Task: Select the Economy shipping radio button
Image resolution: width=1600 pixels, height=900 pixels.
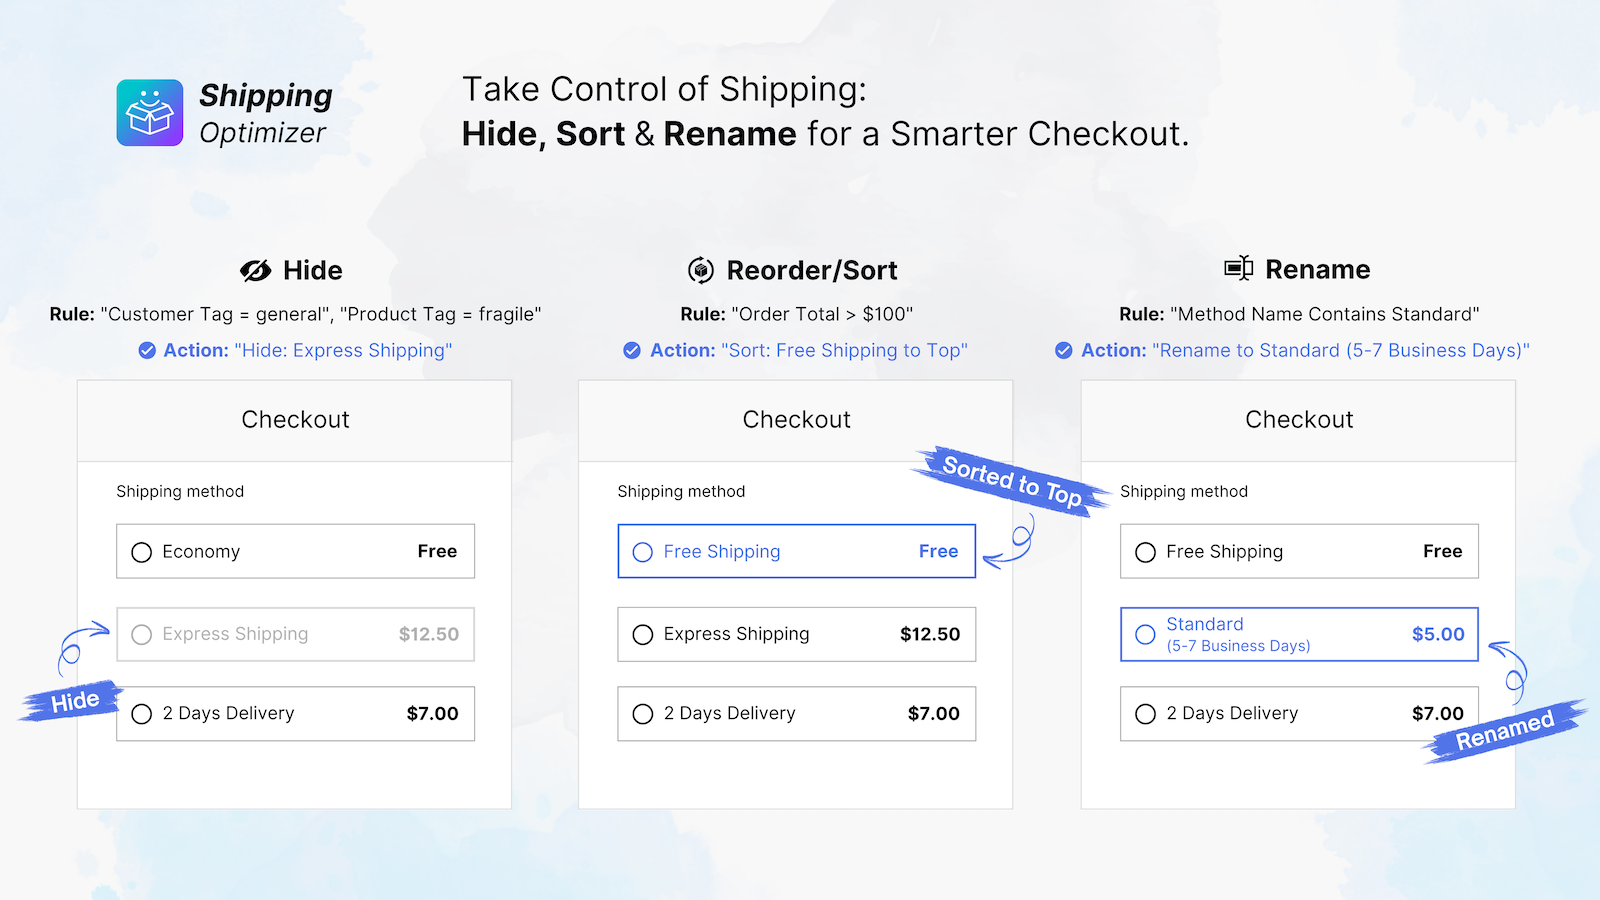Action: 142,552
